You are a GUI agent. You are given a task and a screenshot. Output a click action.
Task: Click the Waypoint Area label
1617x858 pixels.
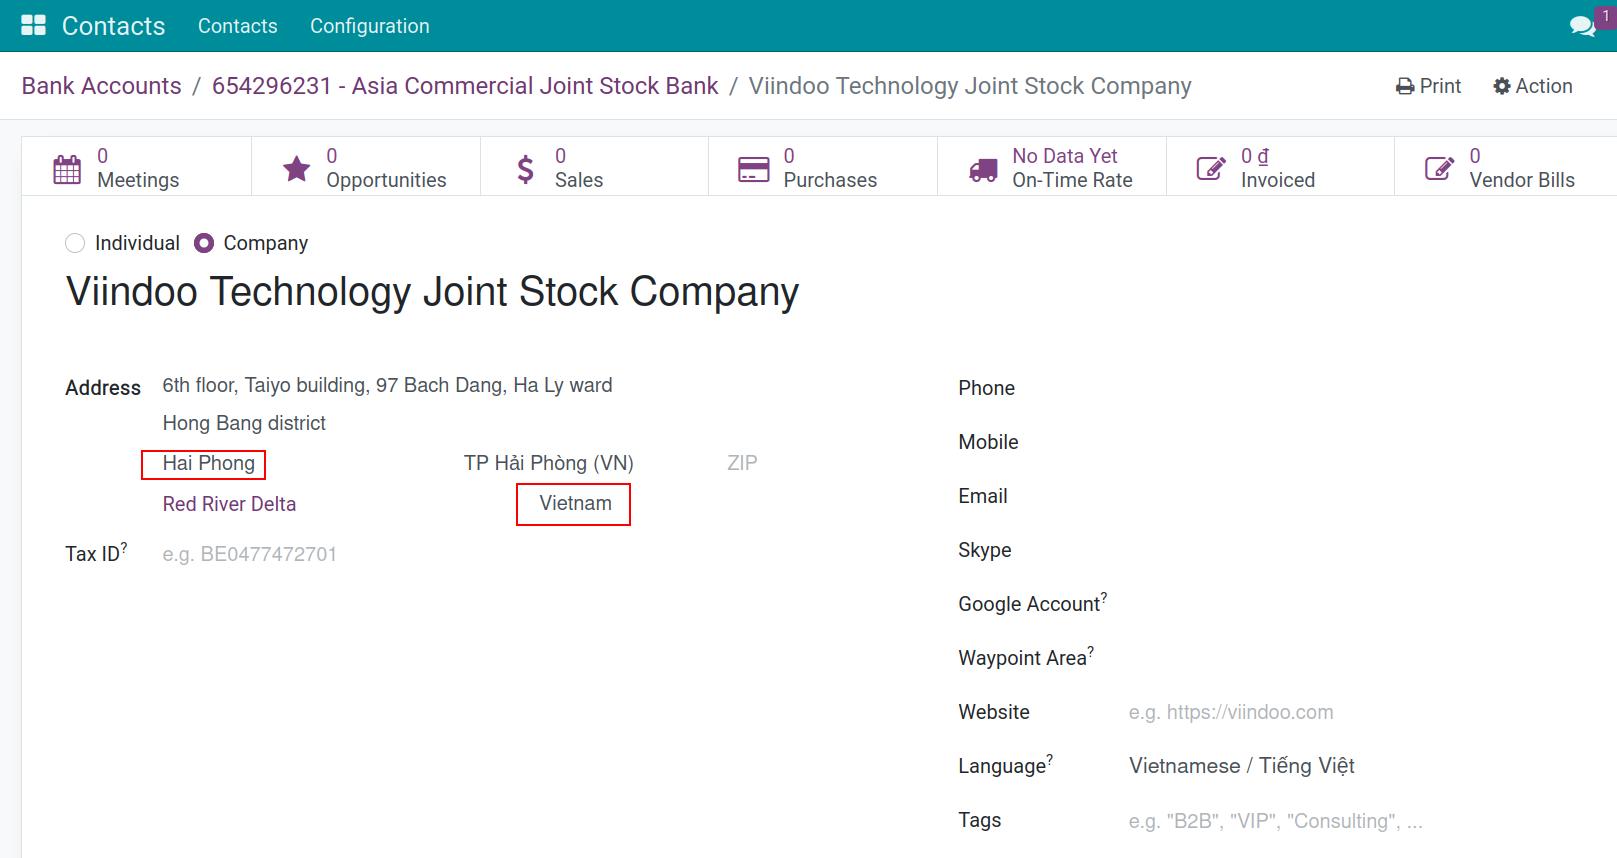pos(1026,657)
